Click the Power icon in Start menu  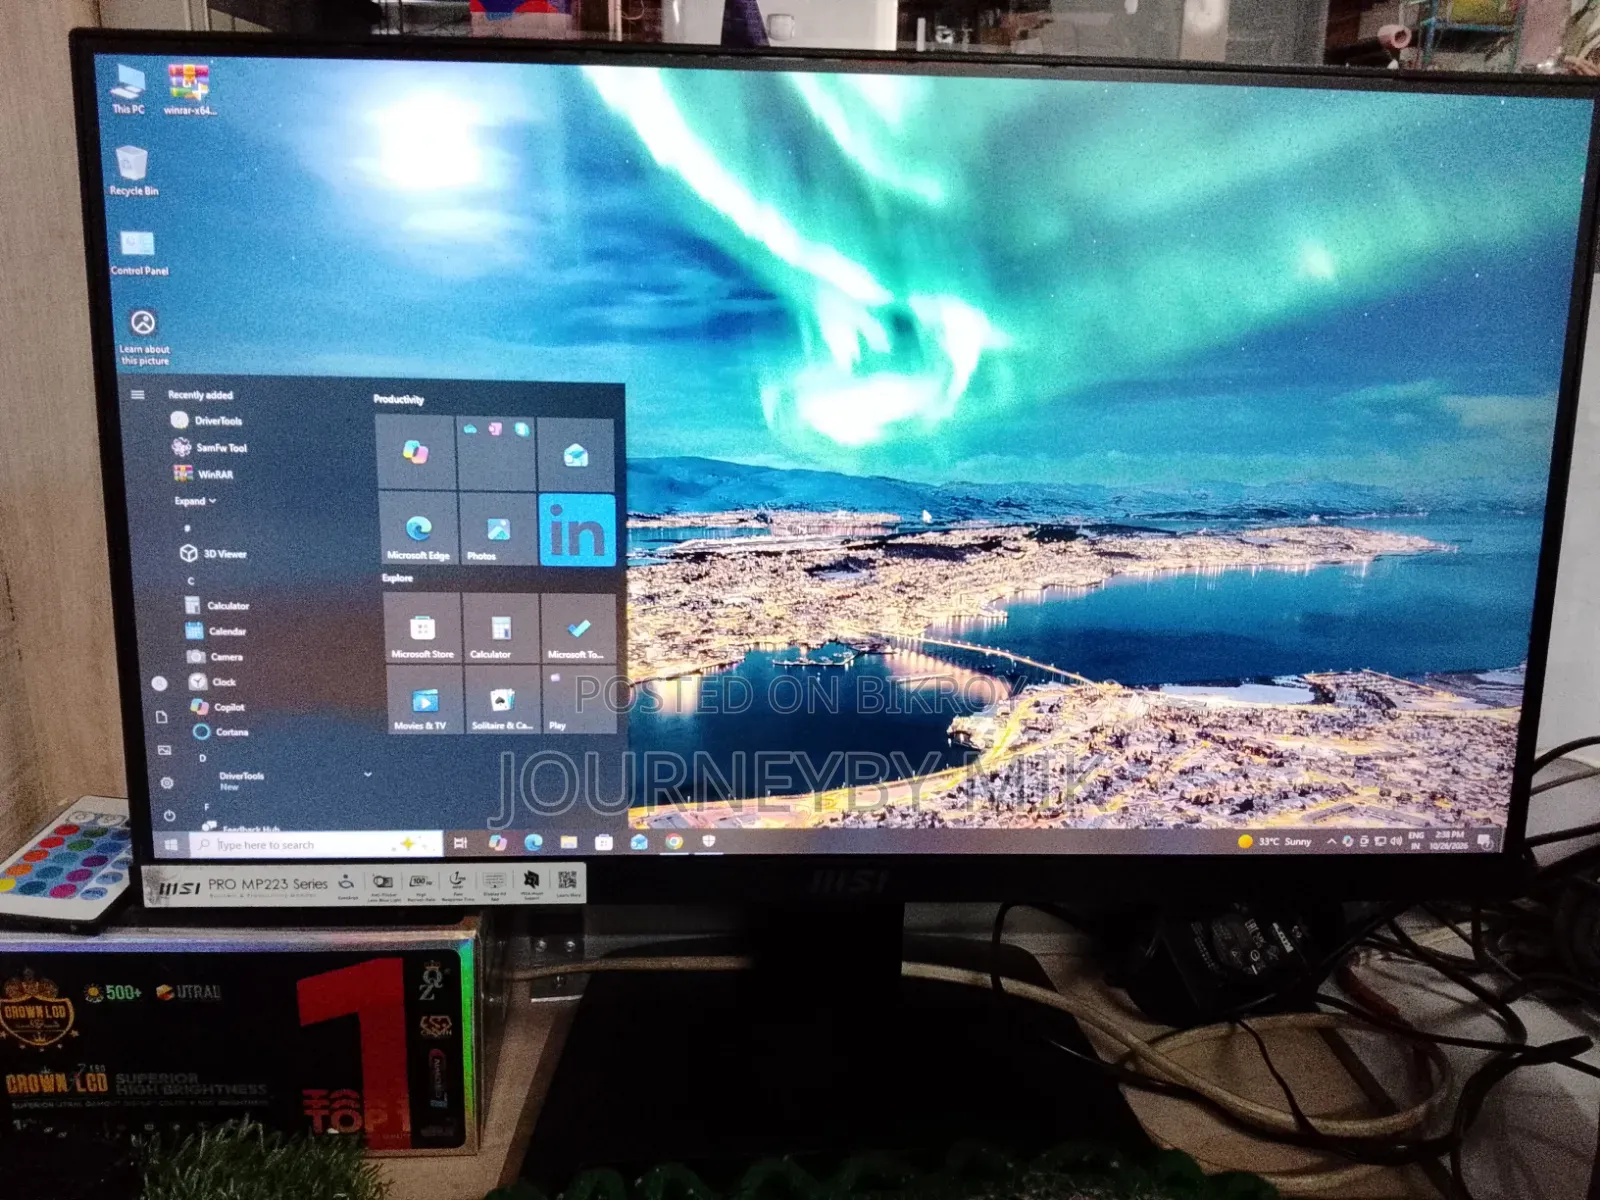pos(170,815)
